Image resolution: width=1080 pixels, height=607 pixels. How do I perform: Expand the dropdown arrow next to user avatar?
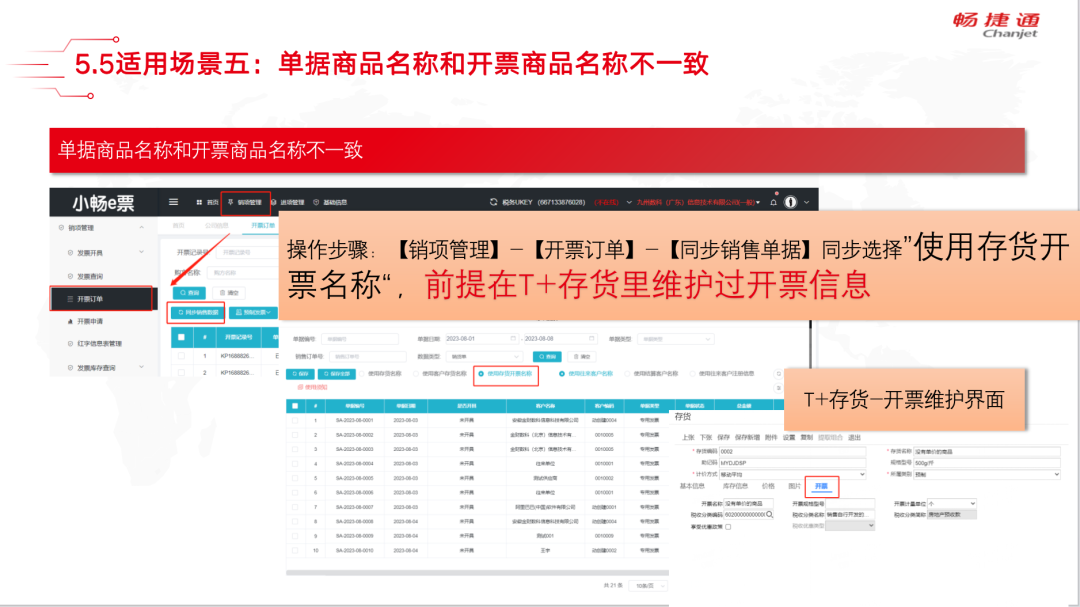pos(807,203)
